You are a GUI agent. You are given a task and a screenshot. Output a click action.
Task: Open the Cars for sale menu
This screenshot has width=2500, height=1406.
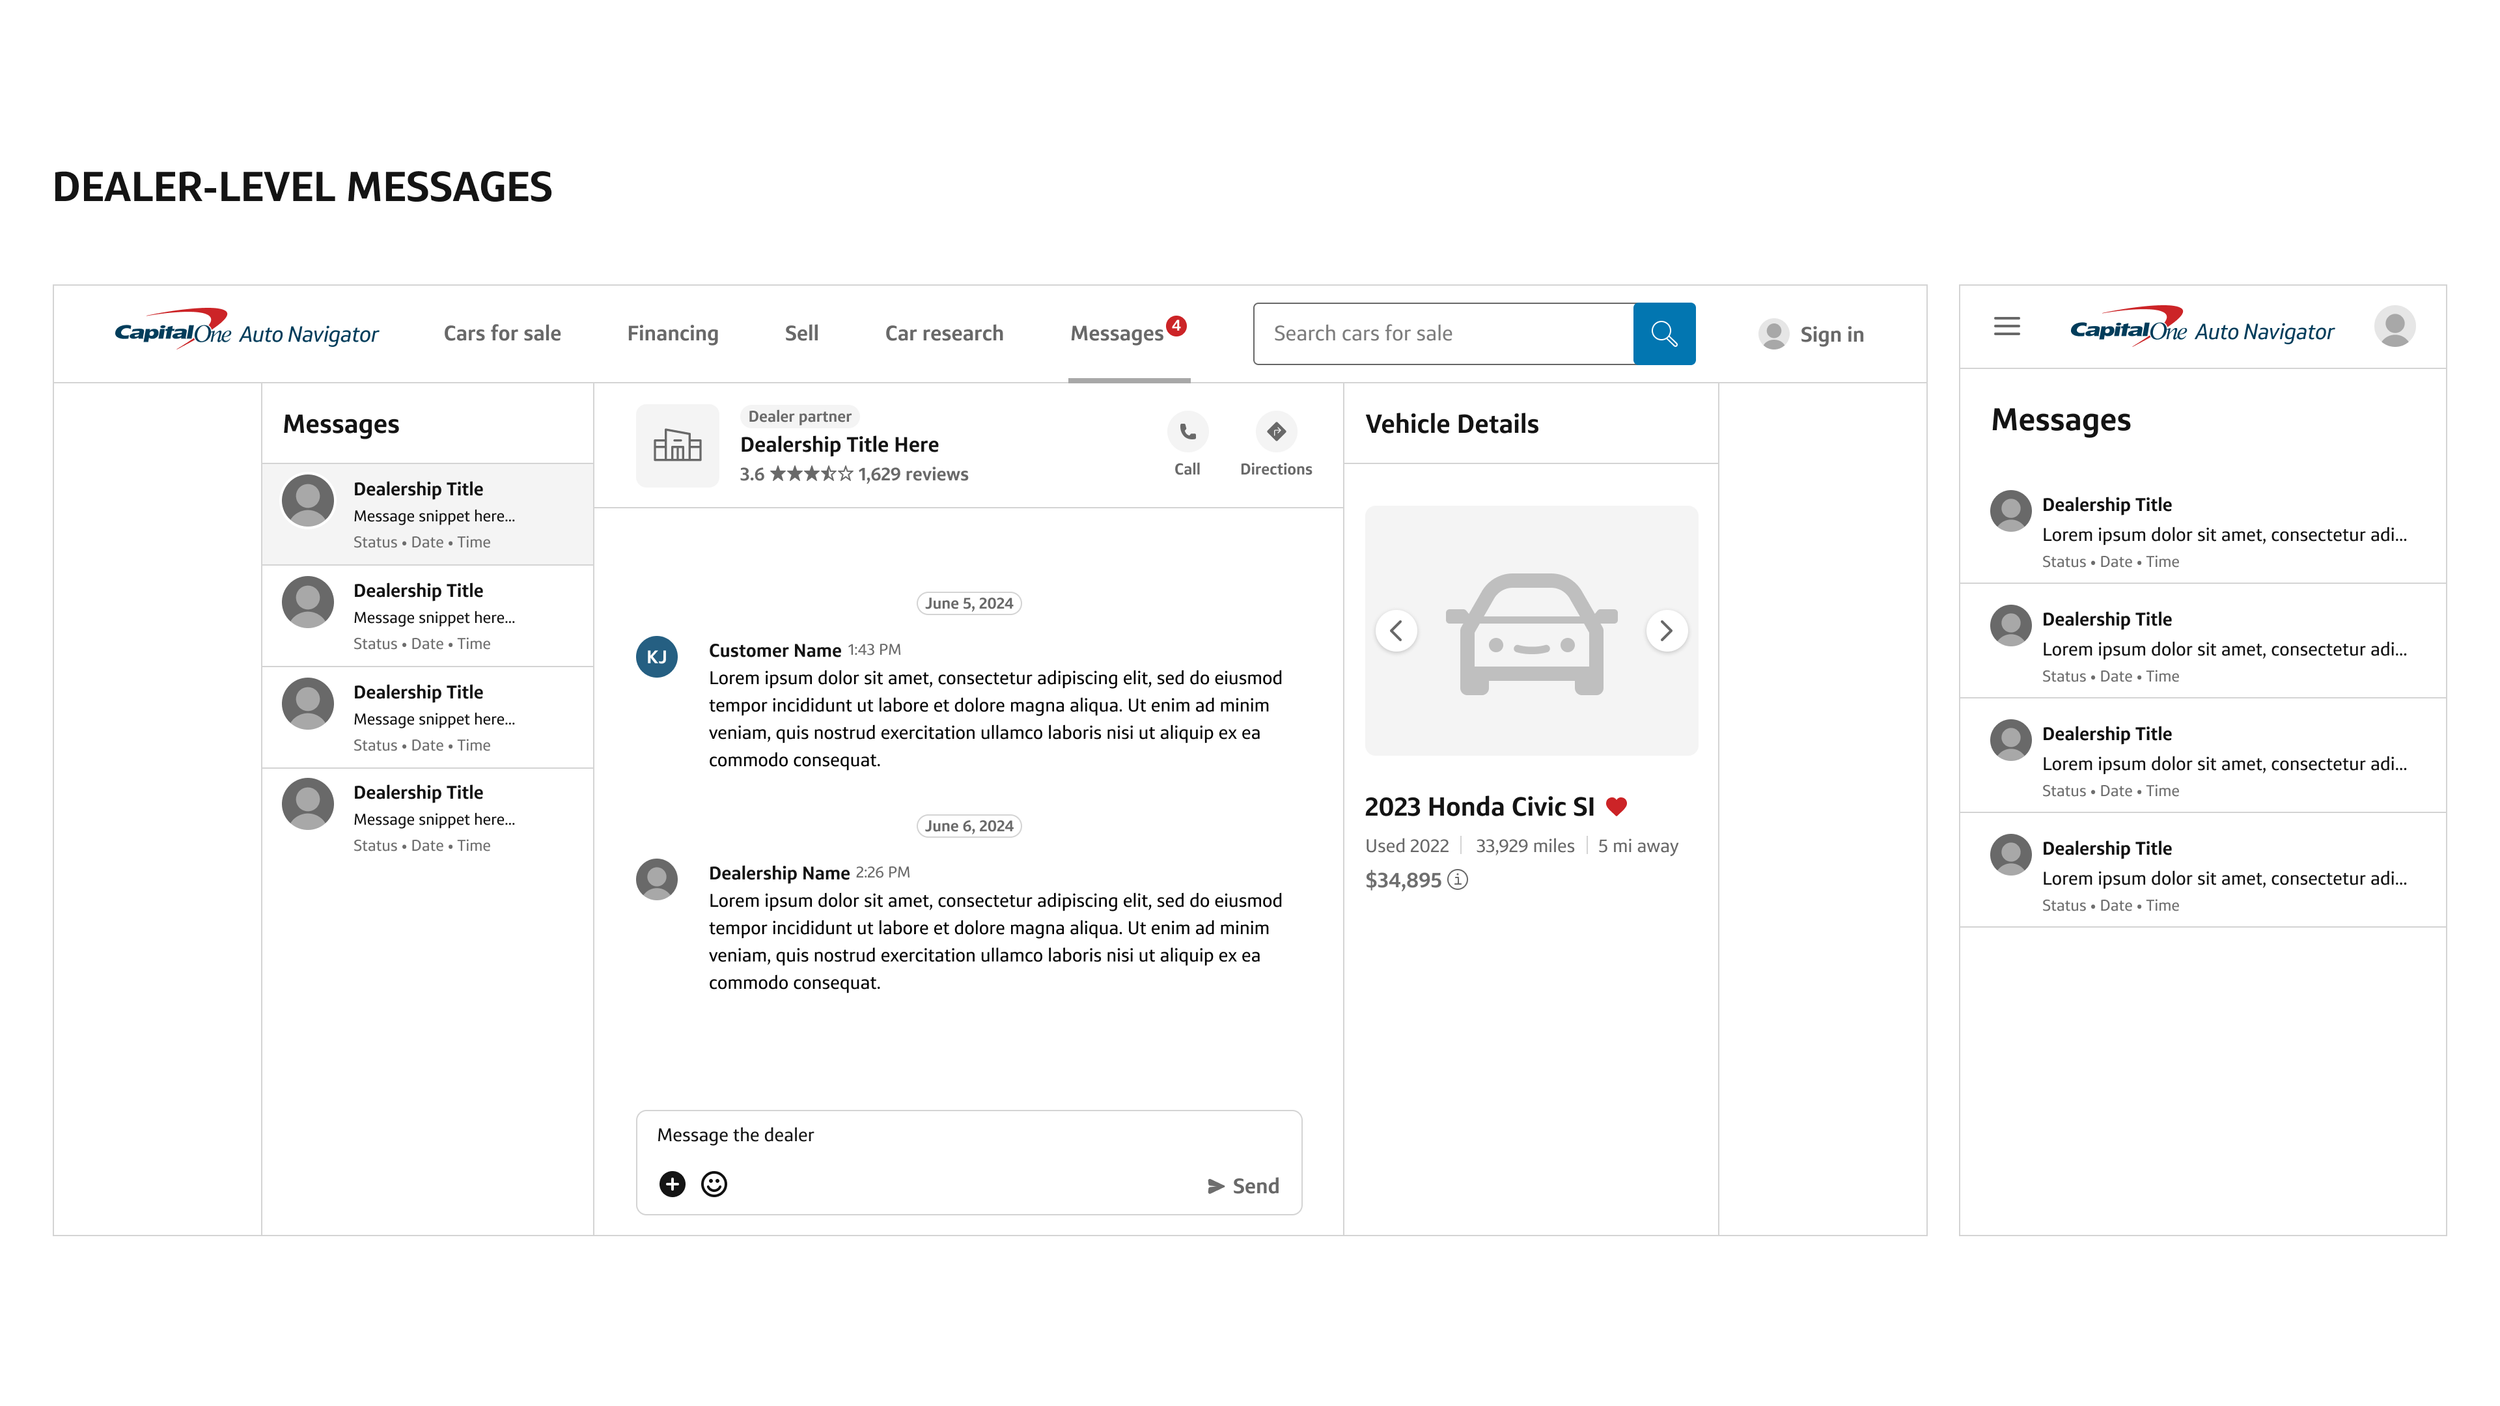(502, 334)
